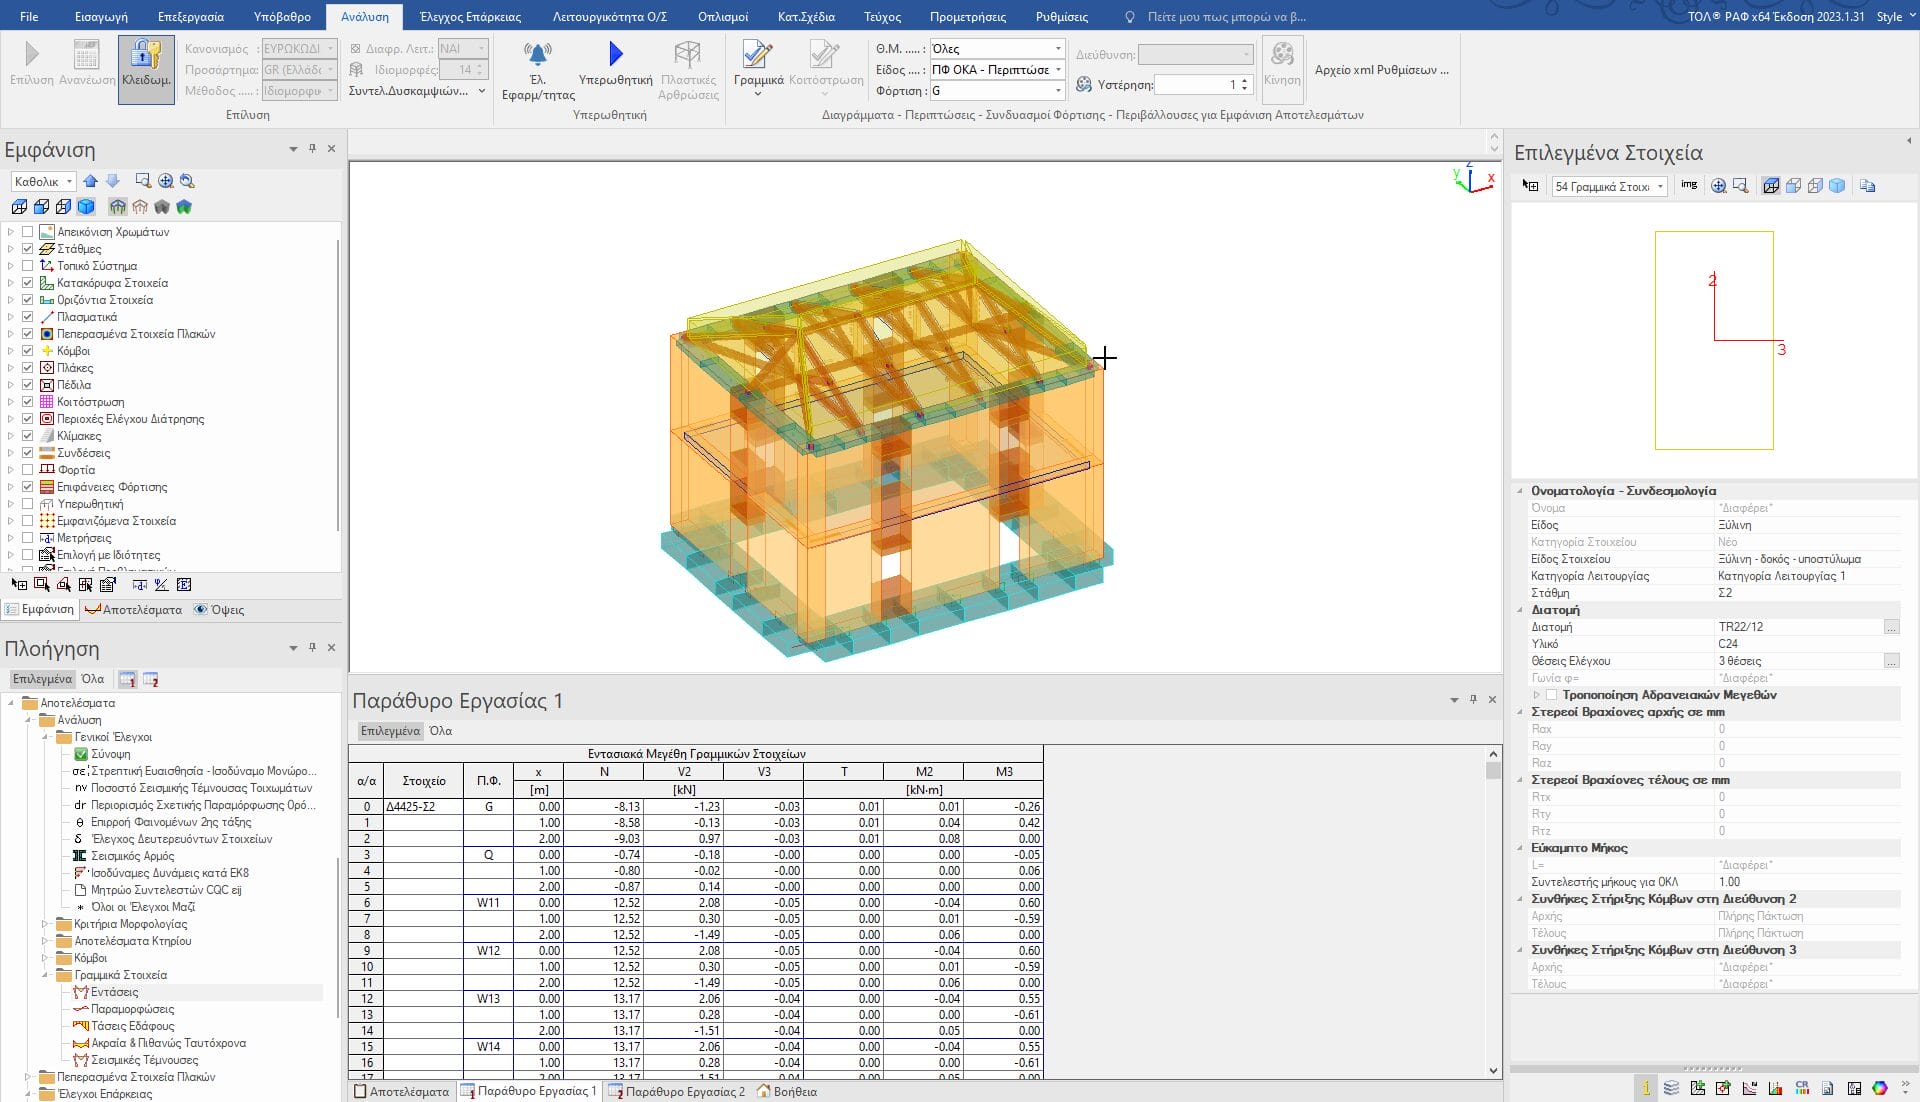The height and width of the screenshot is (1102, 1920).
Task: Open the Φόρτιση G dropdown
Action: coord(1058,91)
